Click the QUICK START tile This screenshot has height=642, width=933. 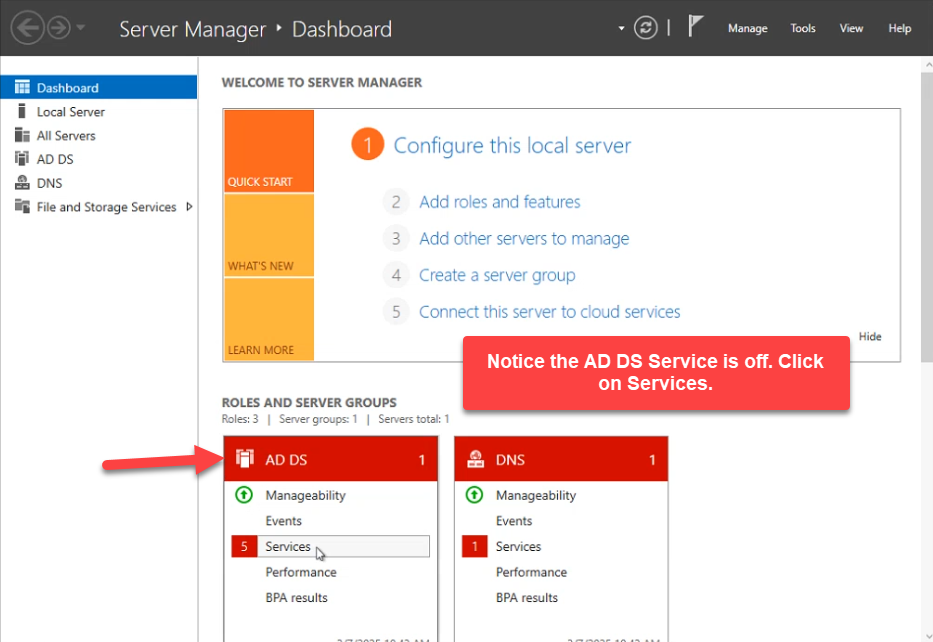(x=269, y=151)
